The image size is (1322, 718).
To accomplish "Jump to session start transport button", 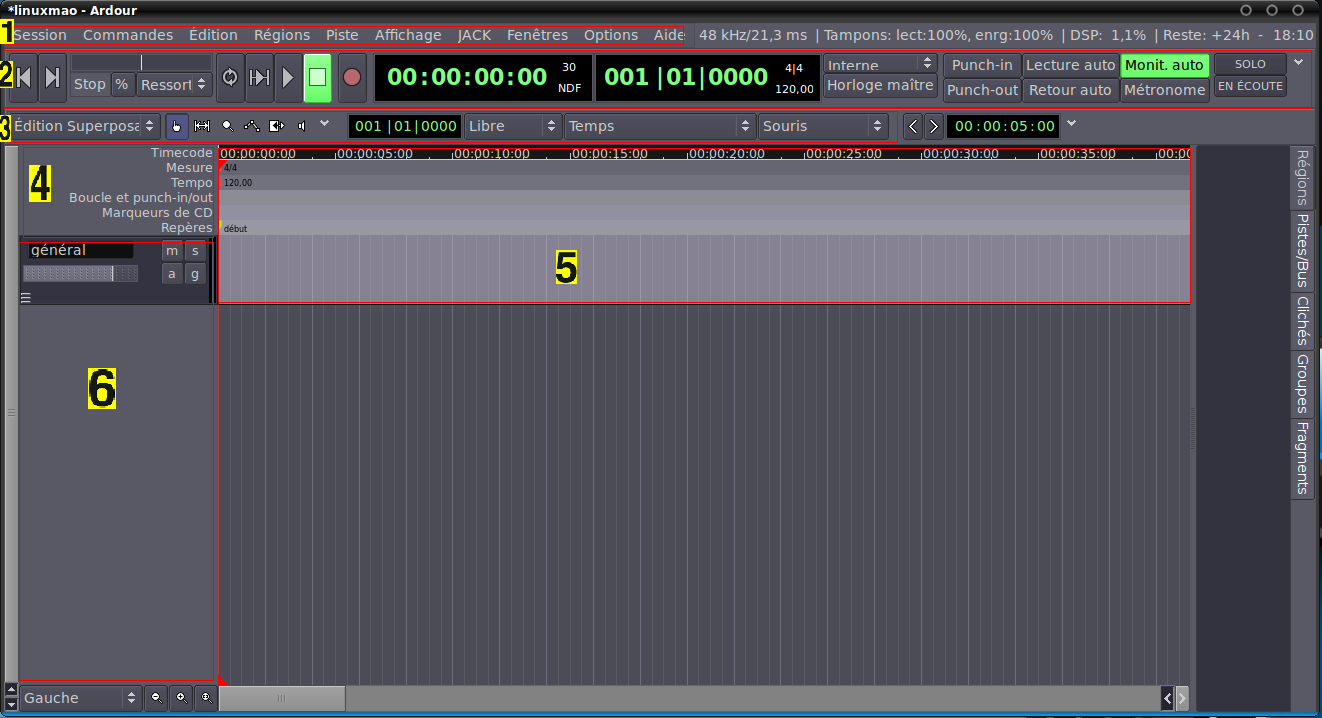I will [25, 77].
